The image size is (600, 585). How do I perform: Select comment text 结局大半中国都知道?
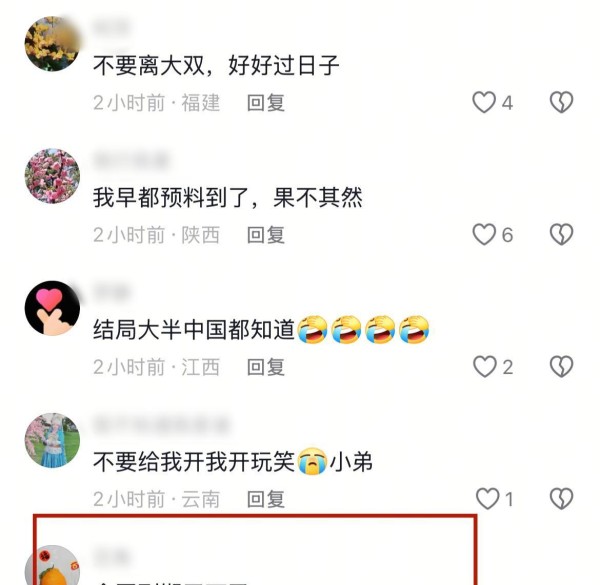click(x=194, y=329)
